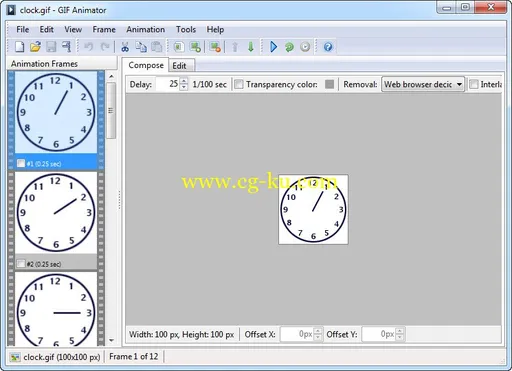Tick the checkbox for frame #2

pyautogui.click(x=21, y=264)
